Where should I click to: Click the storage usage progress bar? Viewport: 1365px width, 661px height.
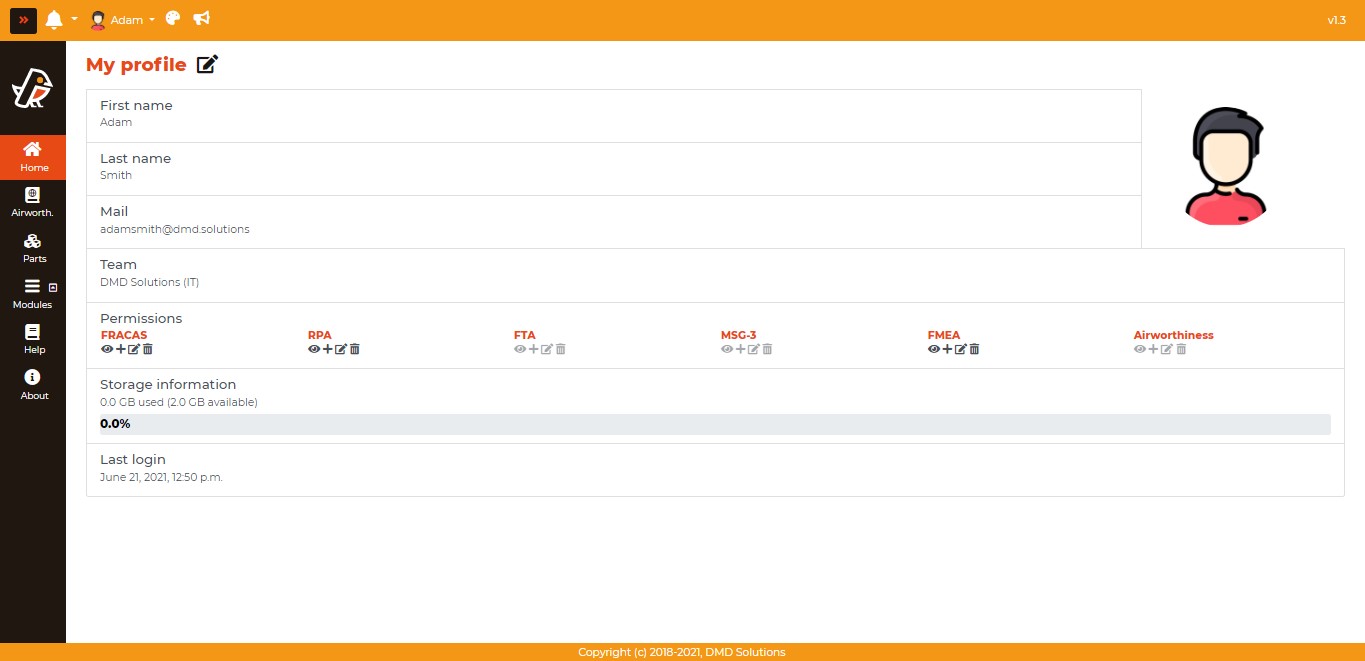[x=715, y=424]
